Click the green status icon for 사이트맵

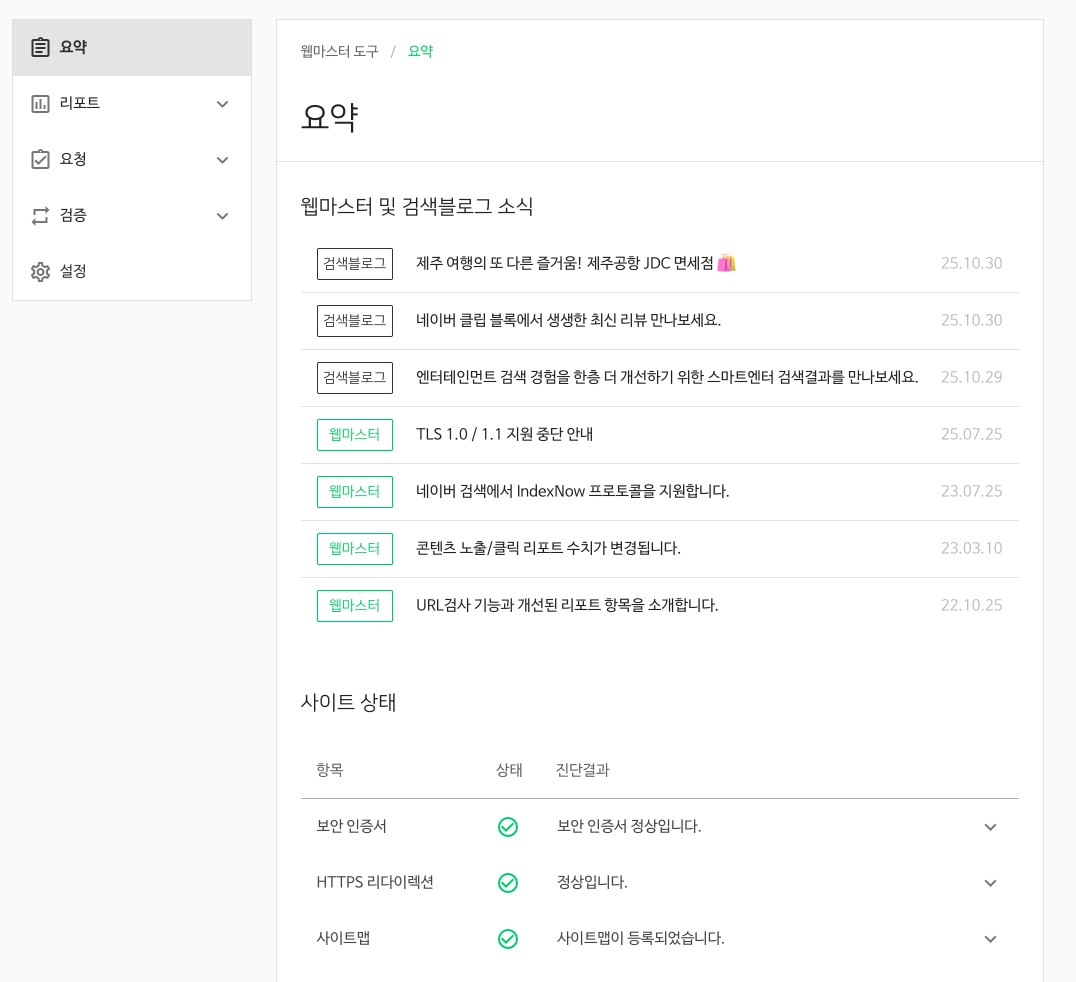click(508, 939)
